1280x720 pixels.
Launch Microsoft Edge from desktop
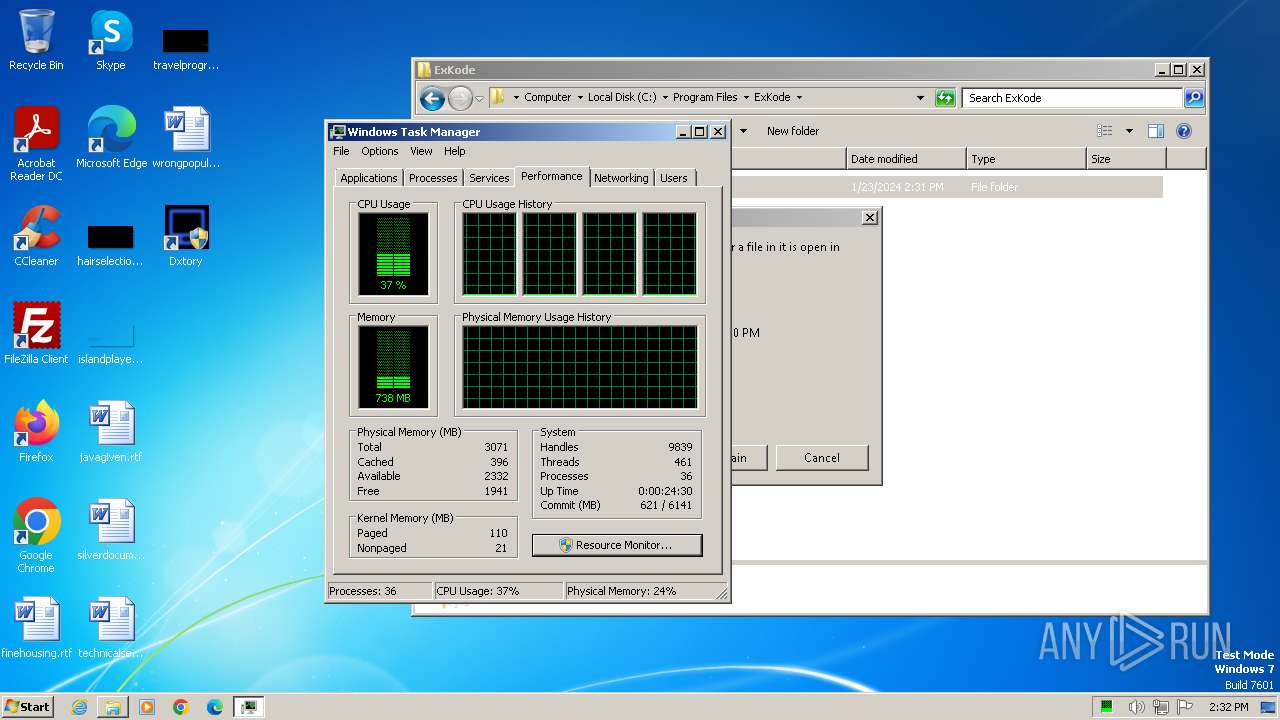[x=111, y=137]
